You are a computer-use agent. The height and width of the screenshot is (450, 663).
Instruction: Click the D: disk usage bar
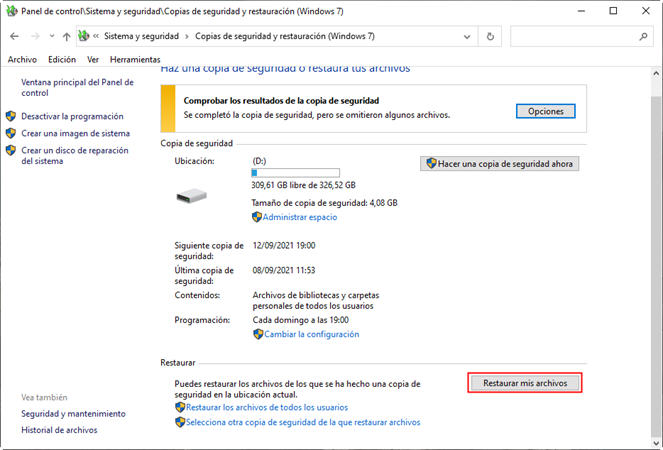(295, 173)
